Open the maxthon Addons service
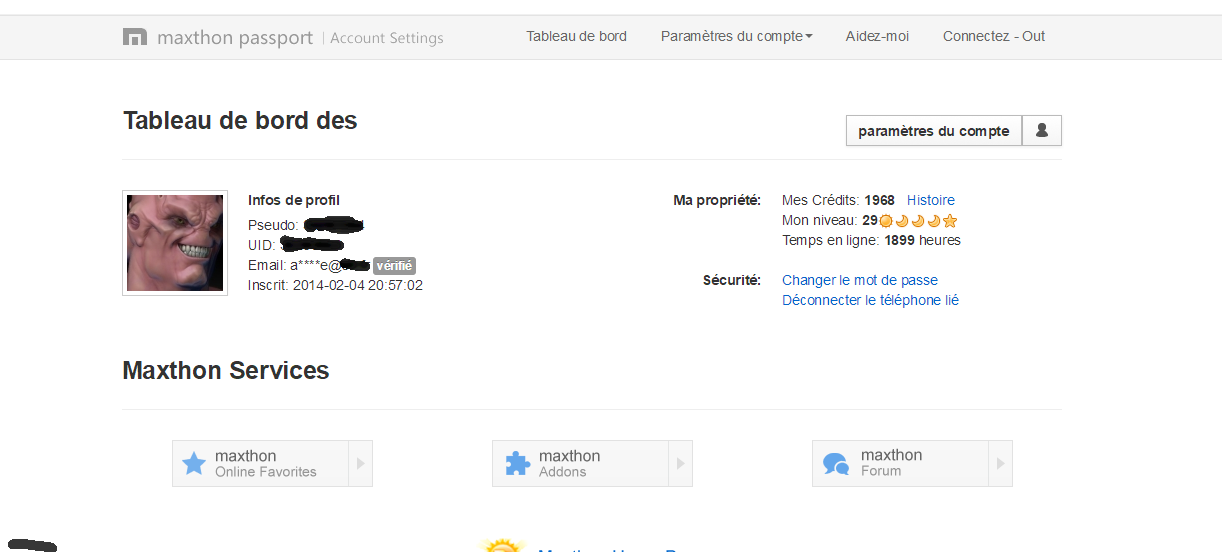 pos(581,463)
